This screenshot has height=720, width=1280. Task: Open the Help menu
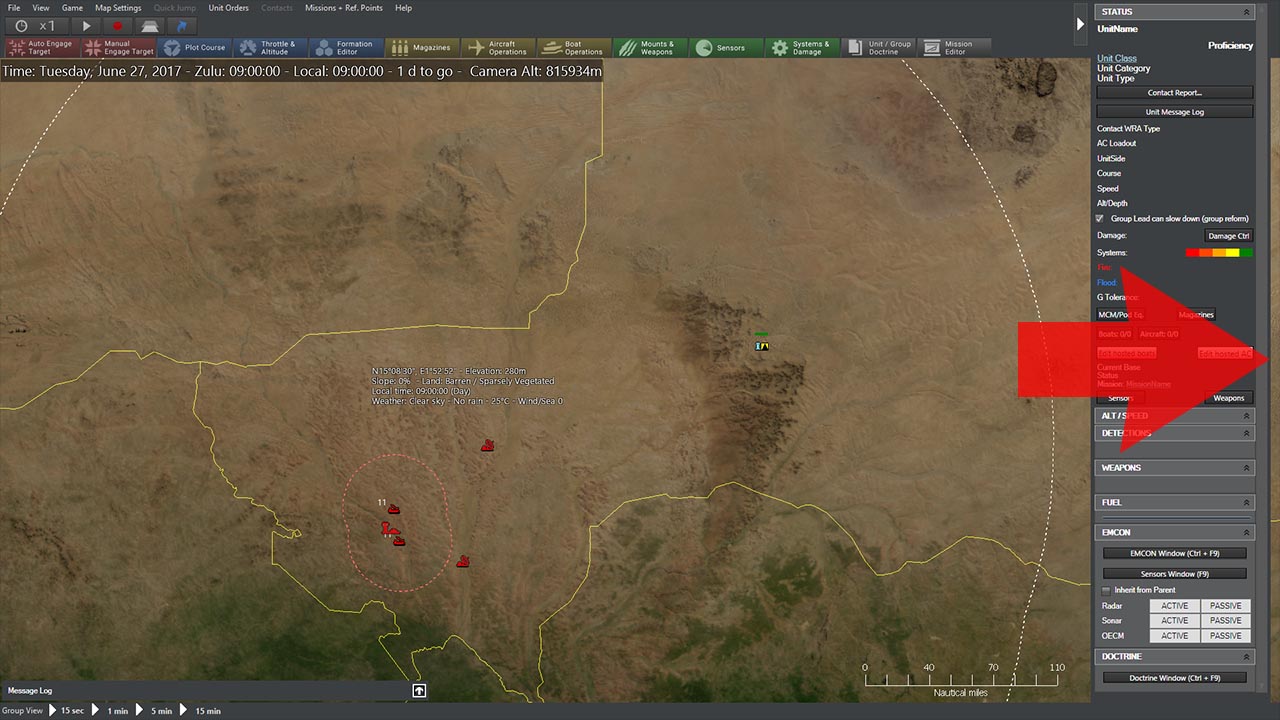tap(403, 8)
